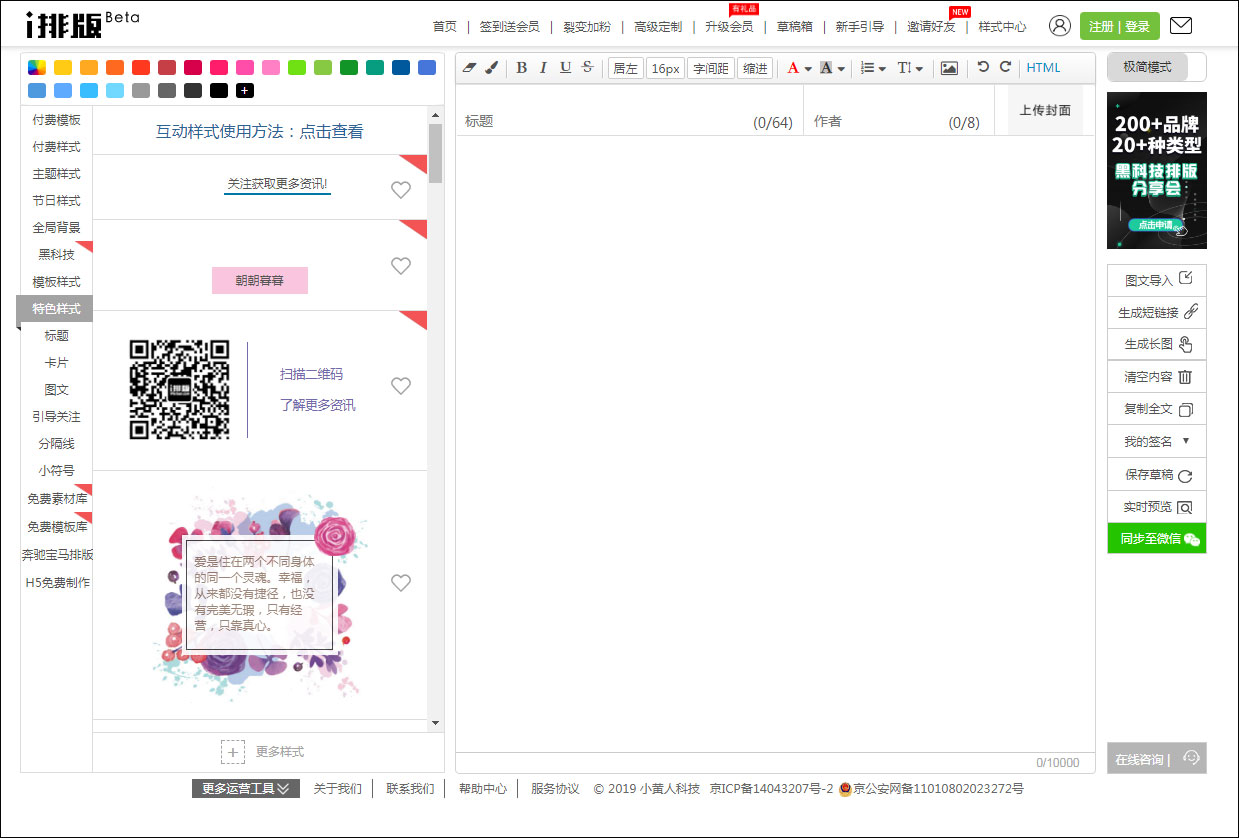Open the mail envelope icon
The height and width of the screenshot is (838, 1239).
pos(1180,26)
